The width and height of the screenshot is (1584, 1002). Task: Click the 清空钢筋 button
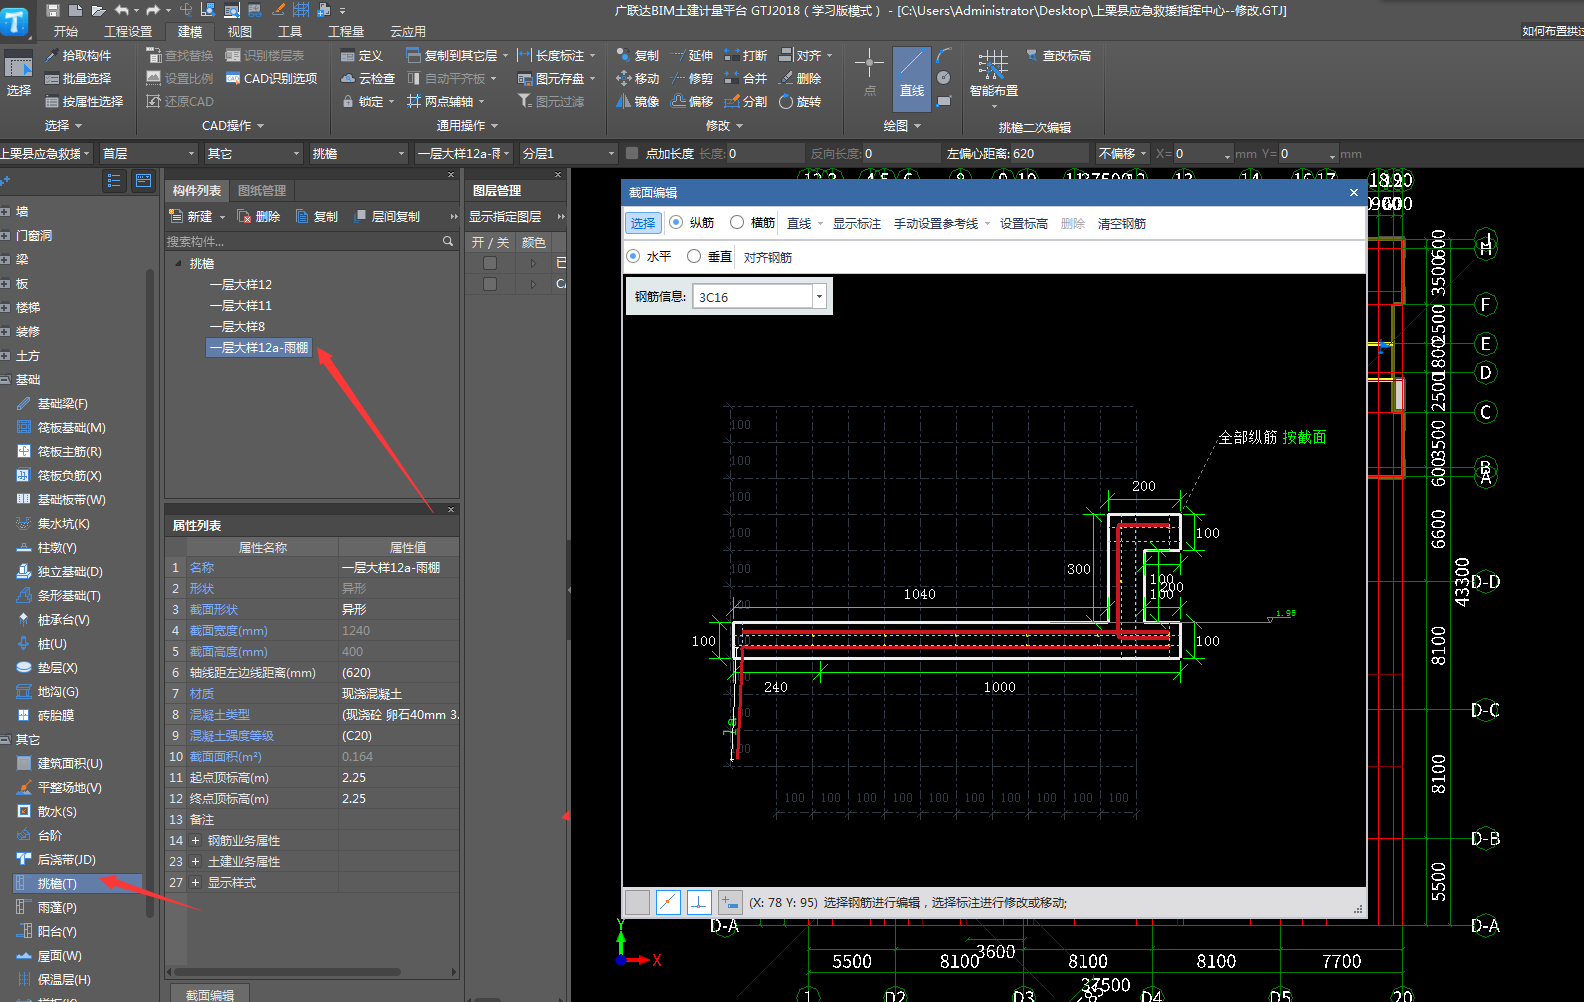click(x=1122, y=224)
